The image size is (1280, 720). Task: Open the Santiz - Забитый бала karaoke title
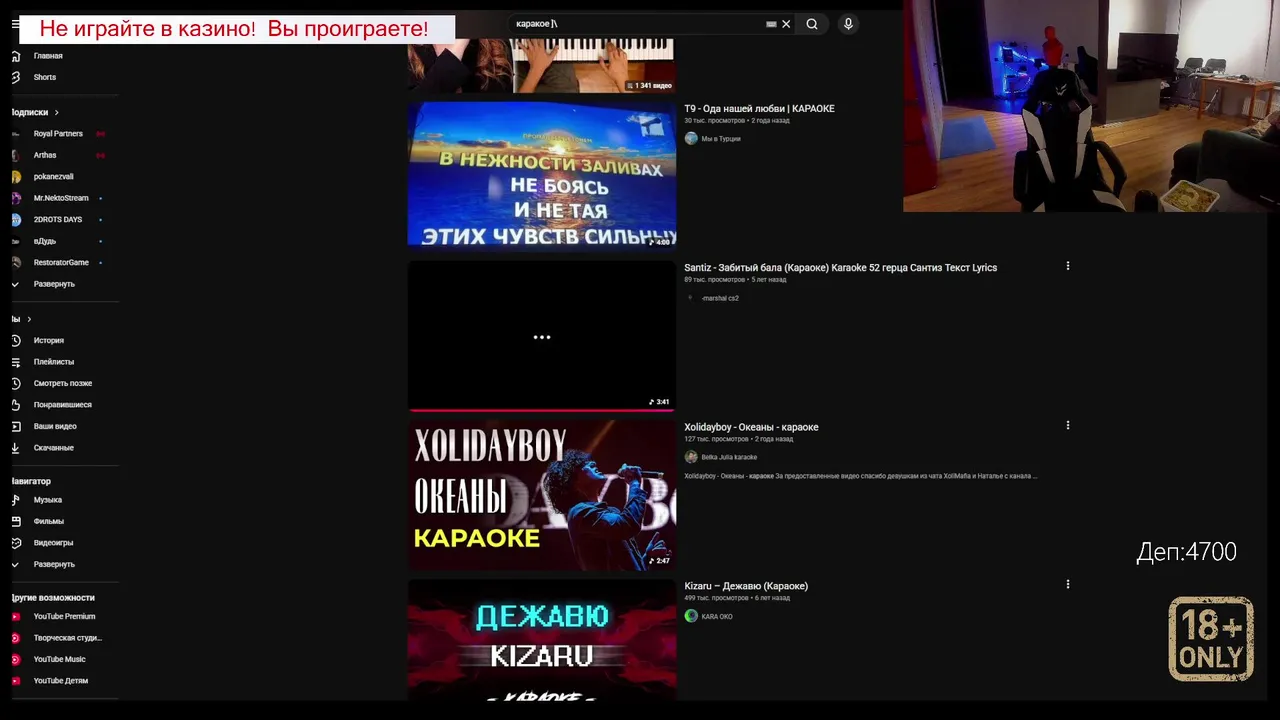pyautogui.click(x=840, y=268)
